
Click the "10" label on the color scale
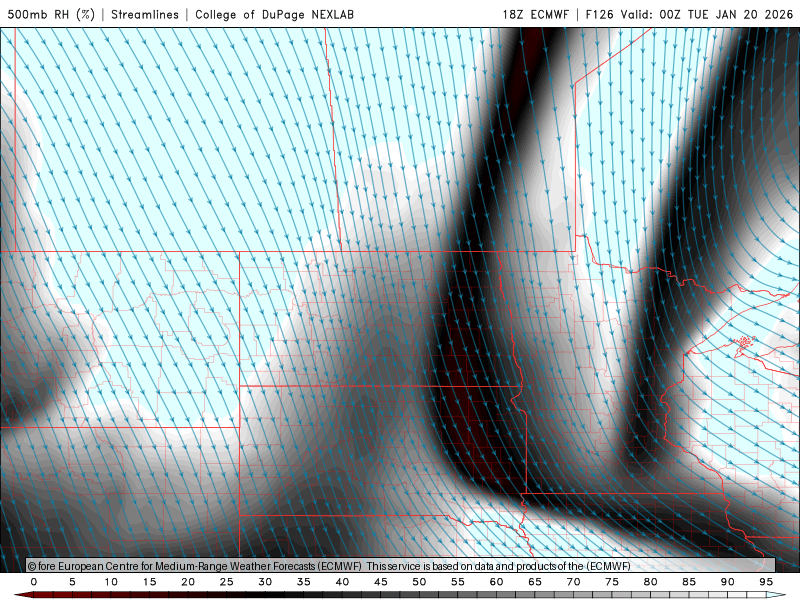(111, 582)
